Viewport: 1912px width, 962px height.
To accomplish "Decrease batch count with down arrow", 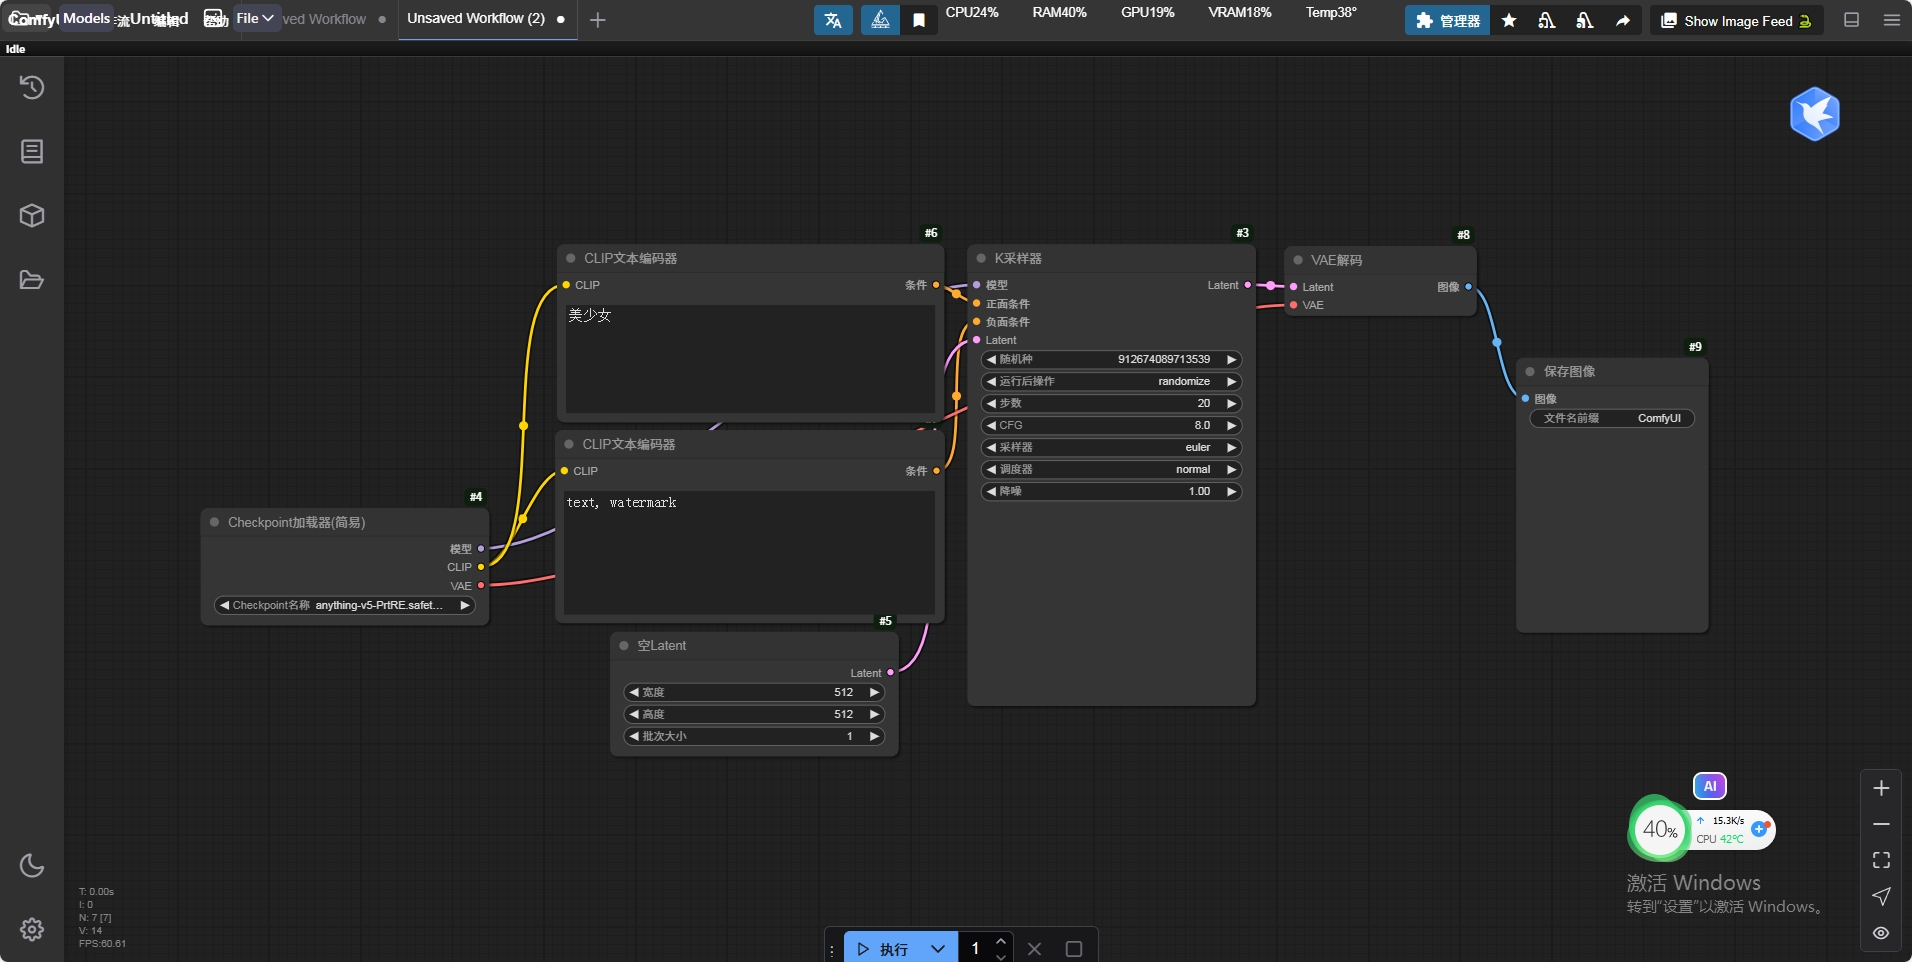I will tap(1001, 956).
